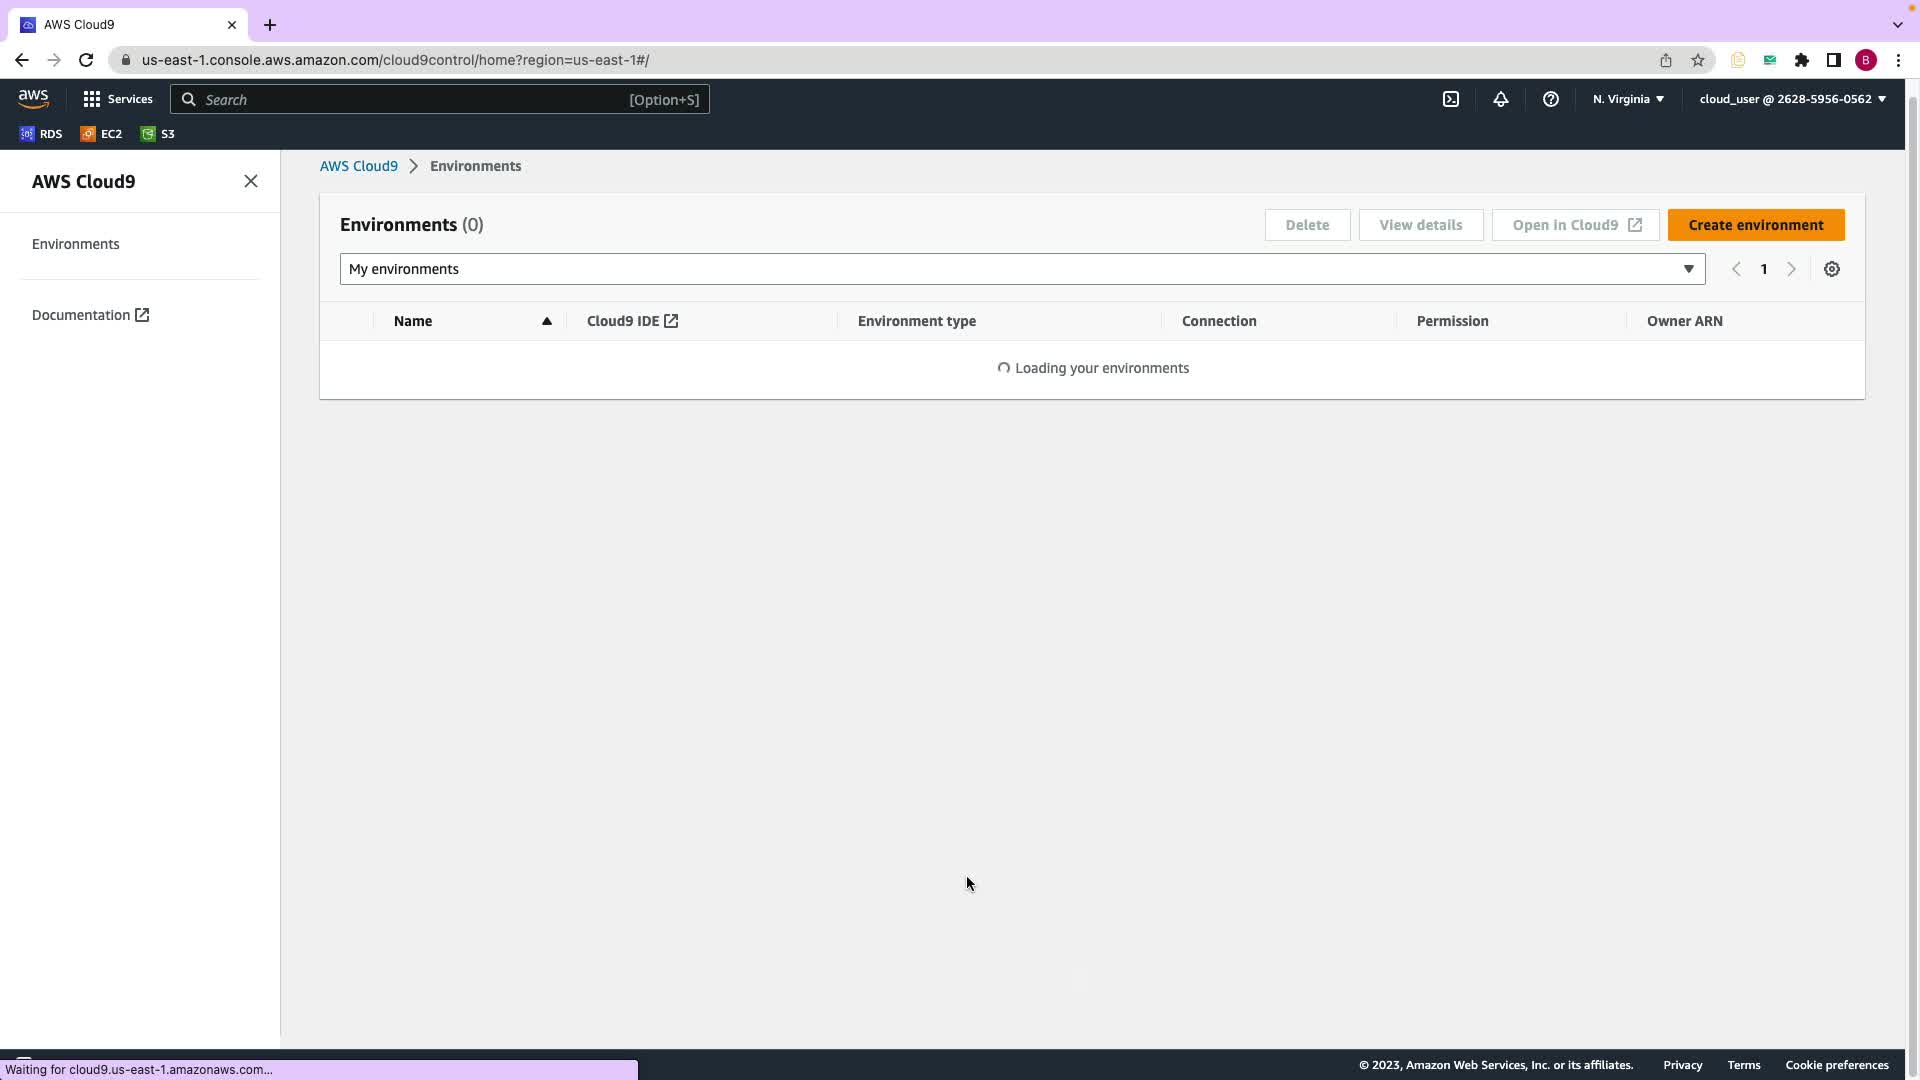This screenshot has height=1080, width=1920.
Task: Open S3 shortcut in favorites bar
Action: (x=158, y=134)
